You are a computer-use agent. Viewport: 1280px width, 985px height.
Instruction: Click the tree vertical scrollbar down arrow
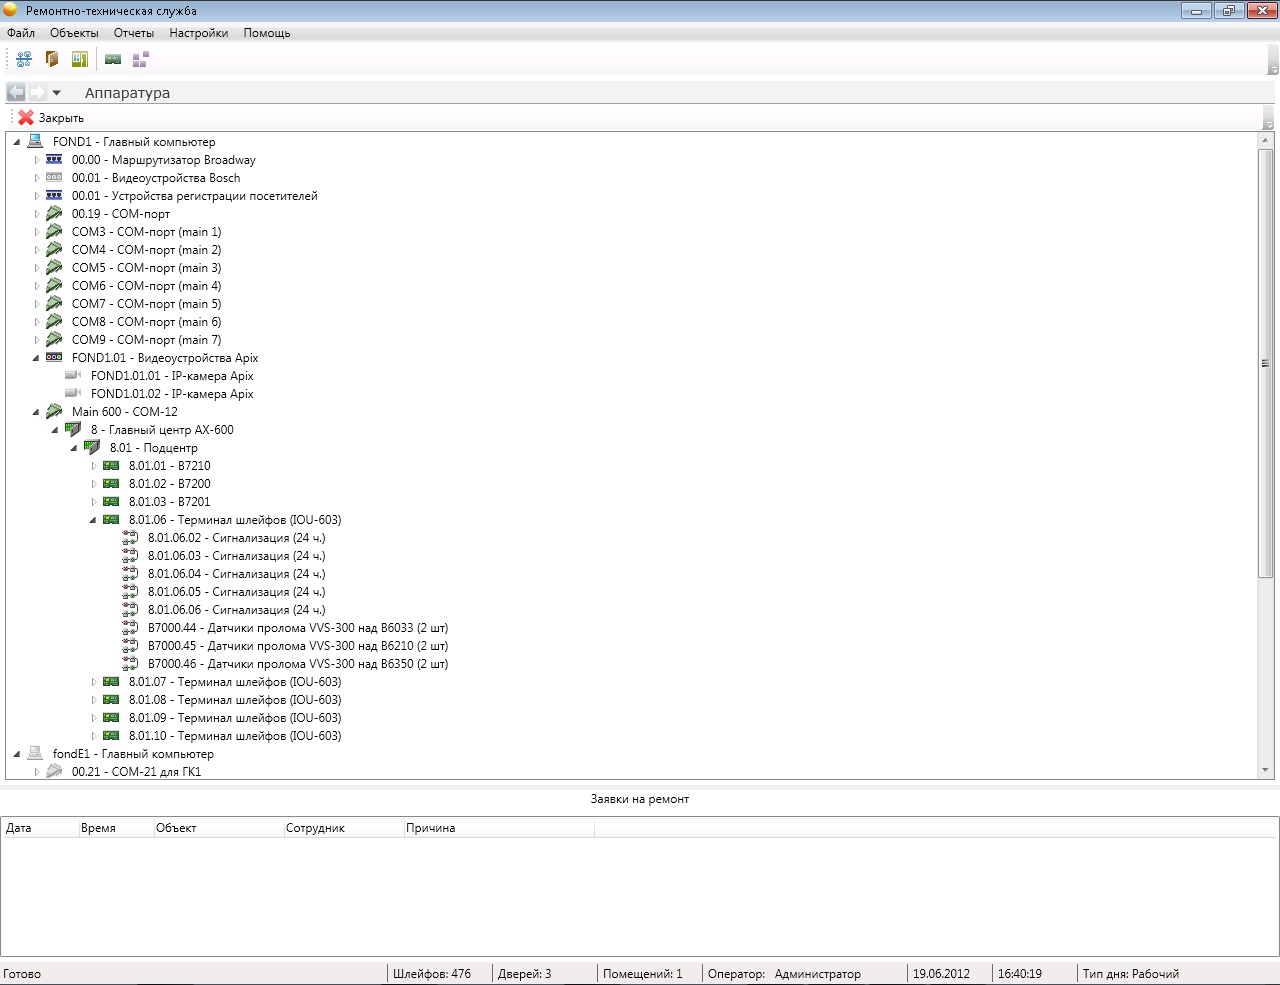coord(1266,770)
